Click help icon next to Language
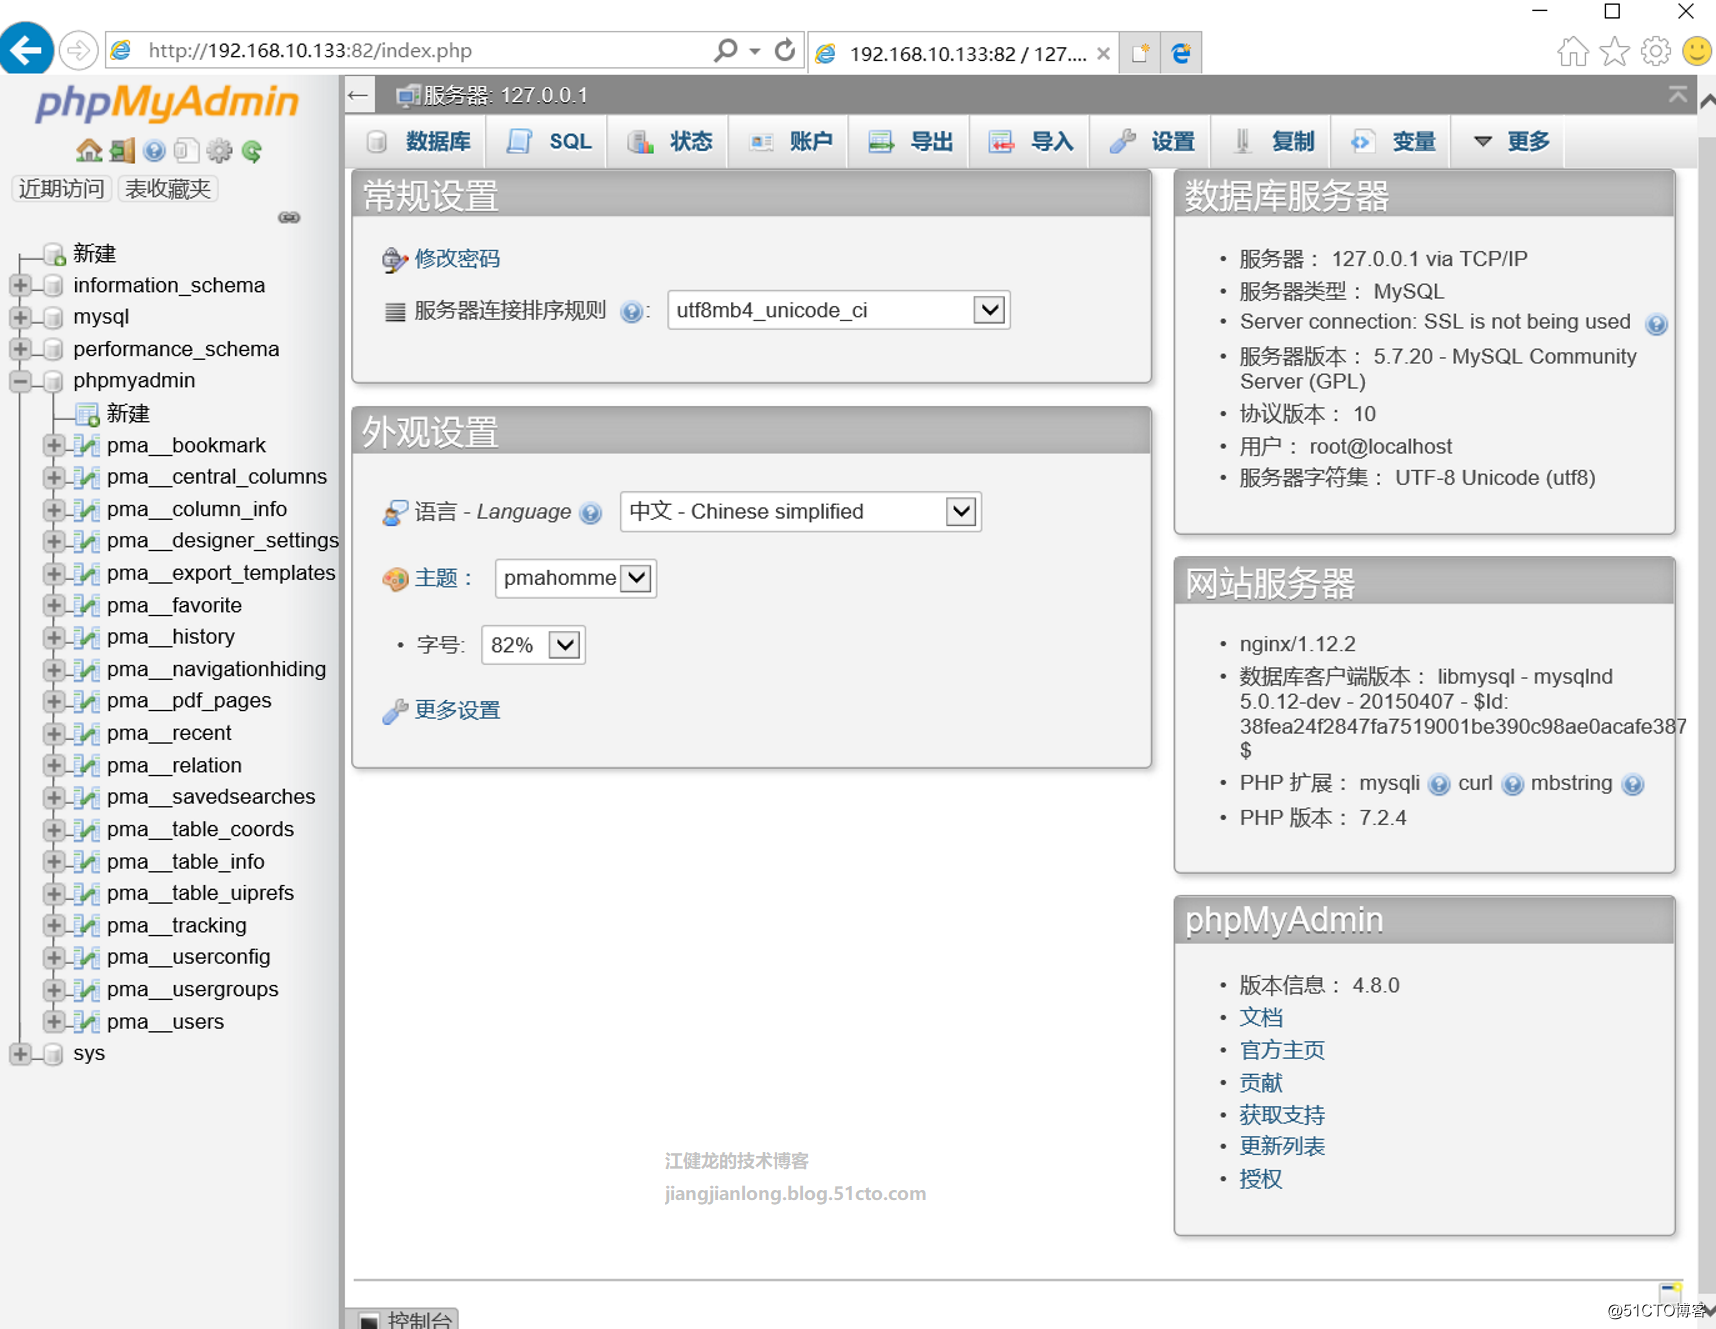 click(x=591, y=513)
